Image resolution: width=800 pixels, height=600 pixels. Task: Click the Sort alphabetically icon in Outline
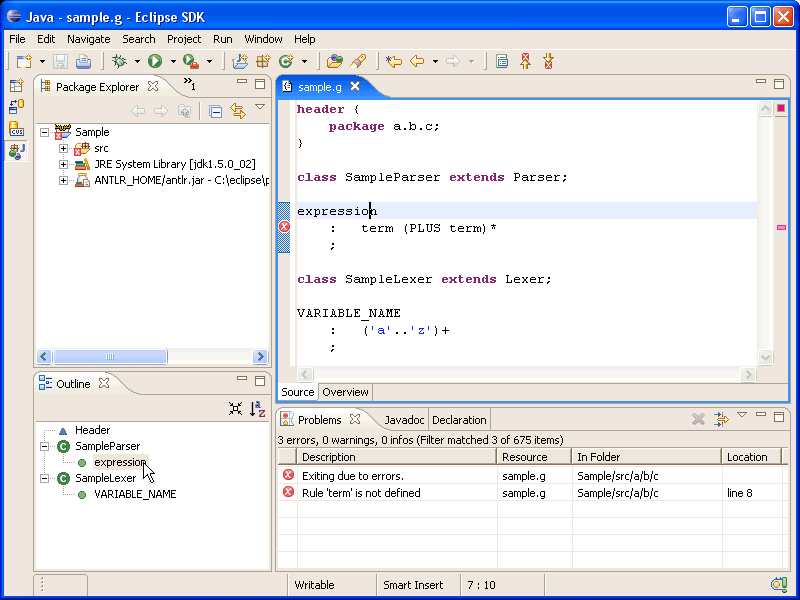point(257,408)
